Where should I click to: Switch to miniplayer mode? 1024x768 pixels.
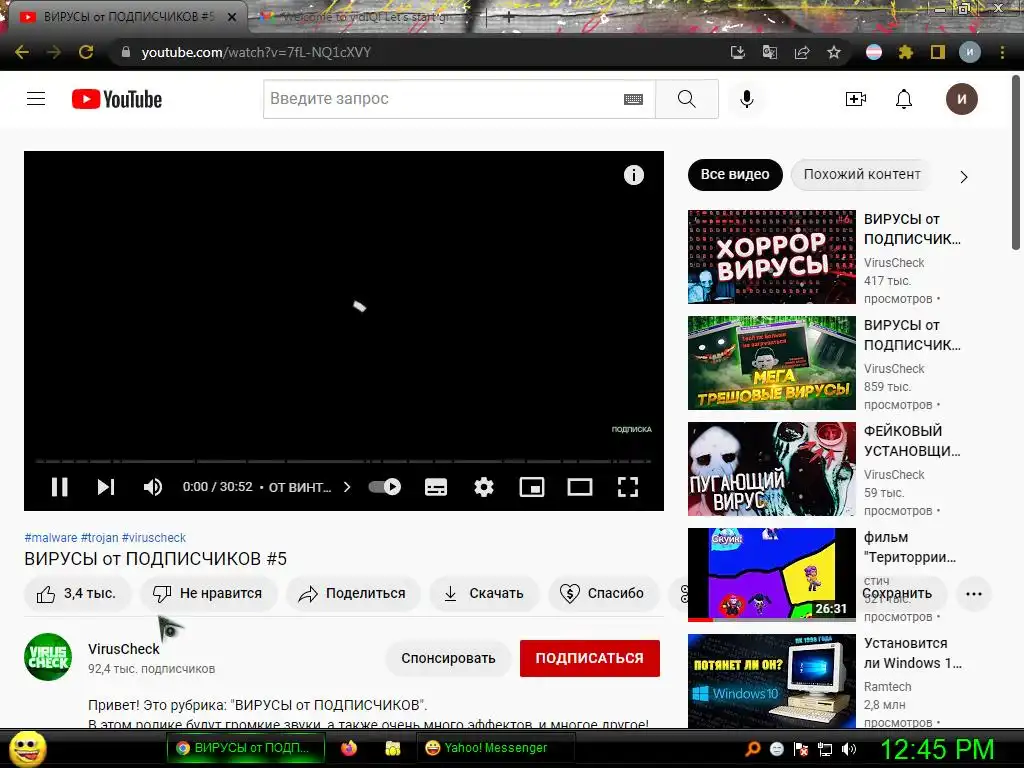(532, 487)
